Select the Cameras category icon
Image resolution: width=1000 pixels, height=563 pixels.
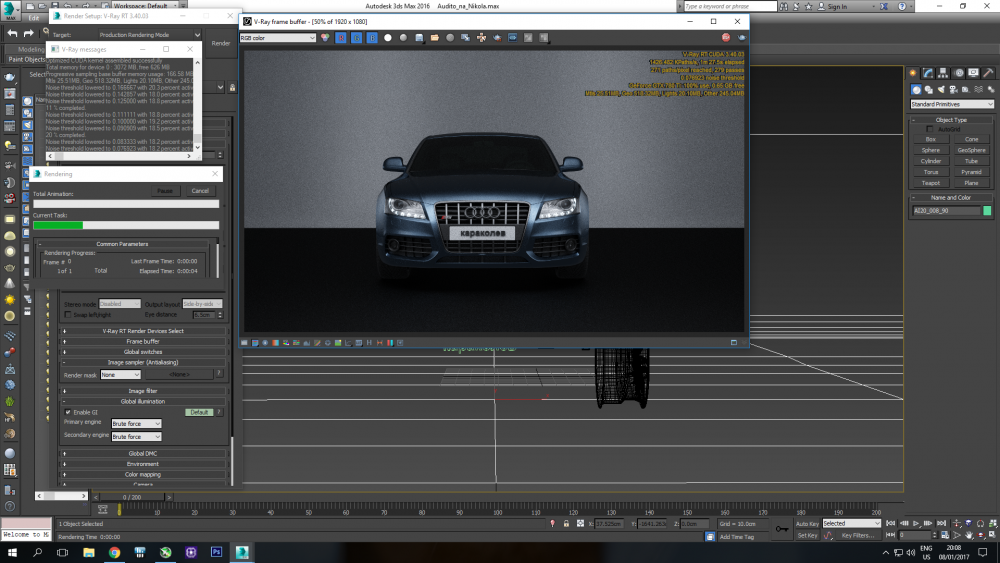point(953,89)
